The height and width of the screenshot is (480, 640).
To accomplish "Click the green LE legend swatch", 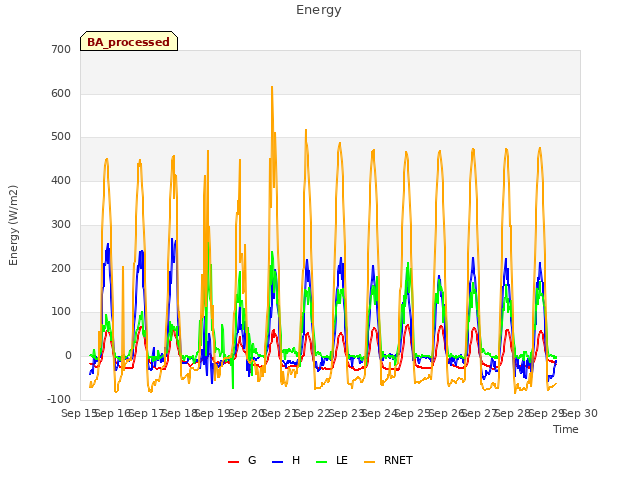I will pos(322,462).
